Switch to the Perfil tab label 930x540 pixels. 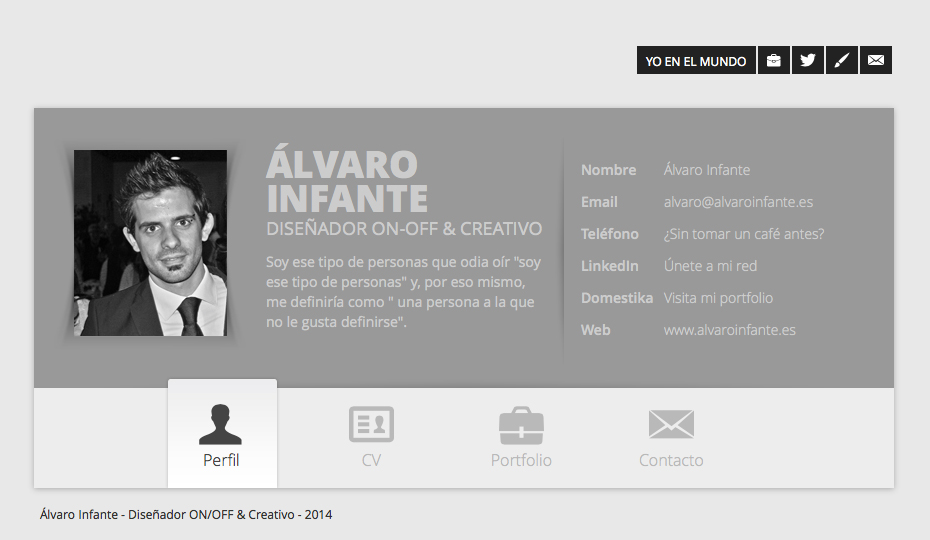click(x=221, y=460)
